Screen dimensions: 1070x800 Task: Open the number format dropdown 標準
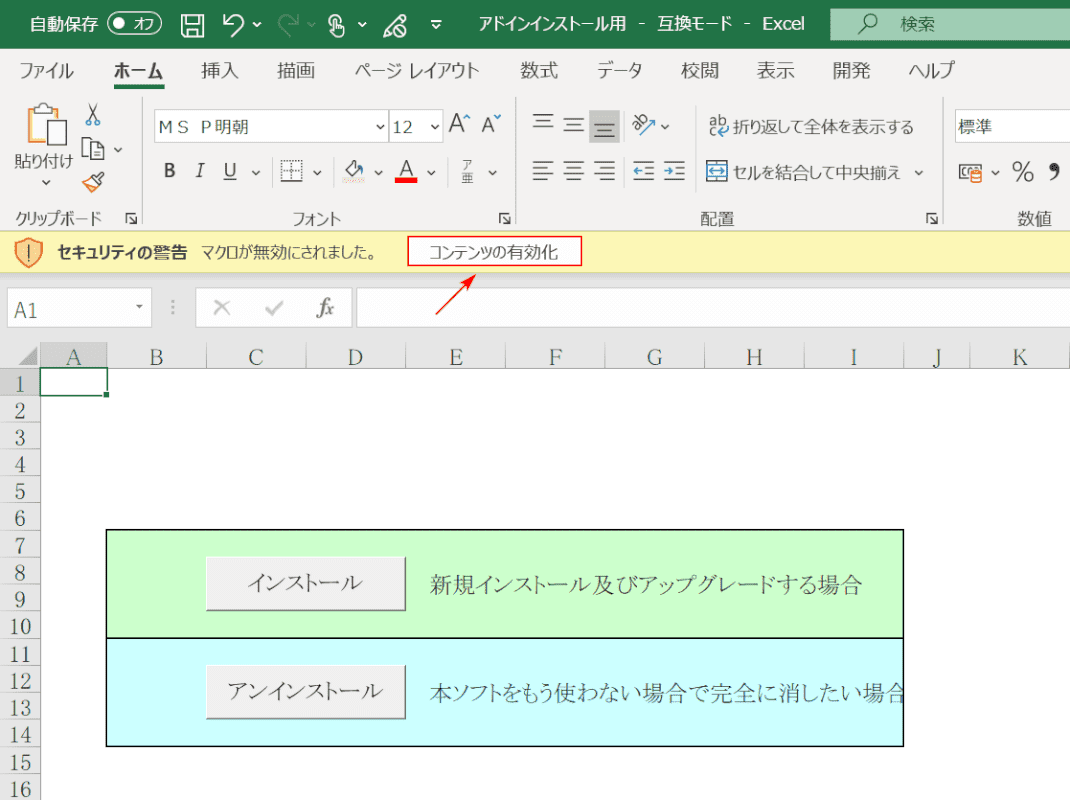pyautogui.click(x=1012, y=126)
